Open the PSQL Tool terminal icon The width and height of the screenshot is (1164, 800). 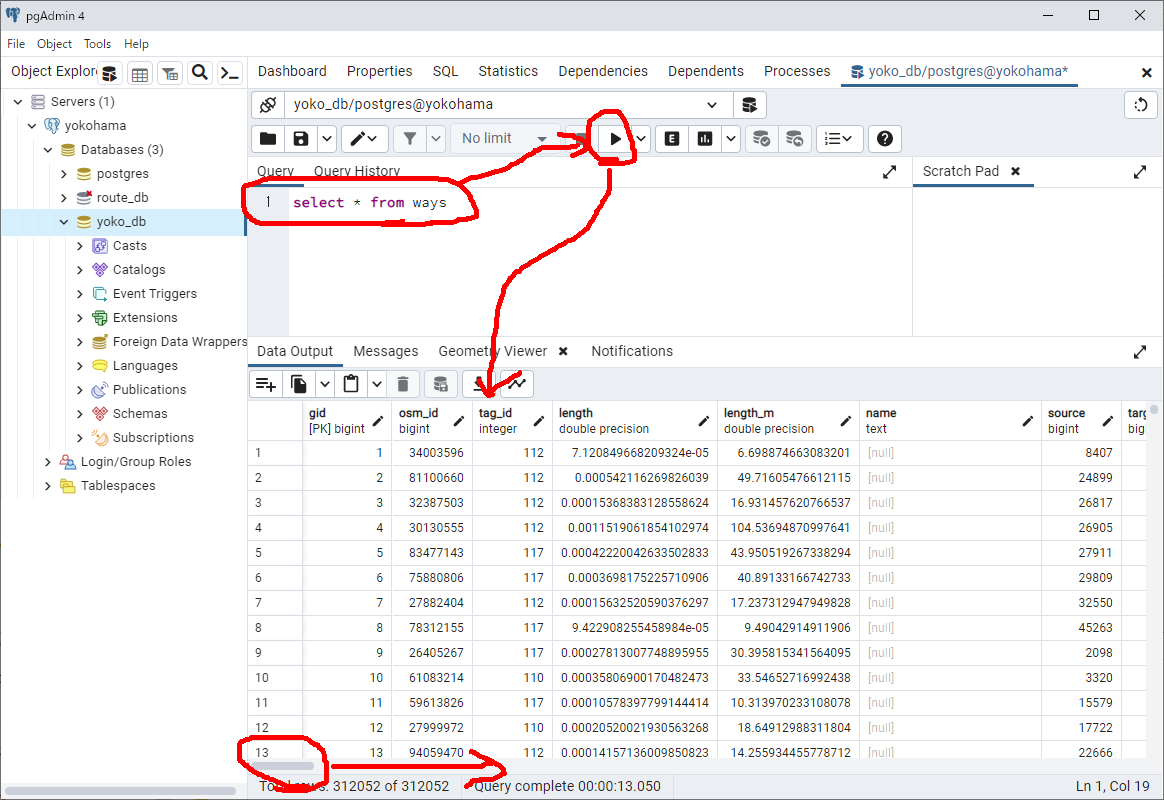point(230,73)
